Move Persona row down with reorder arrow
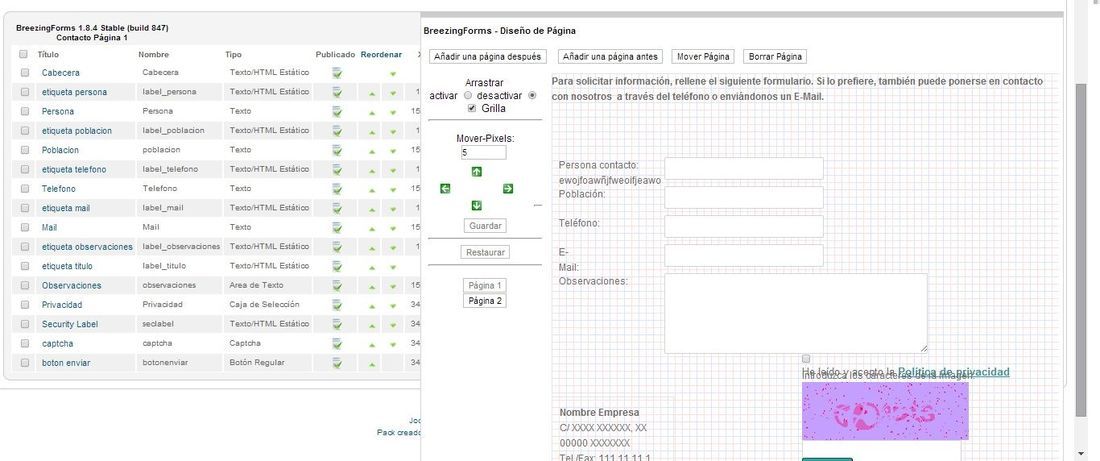 (393, 112)
